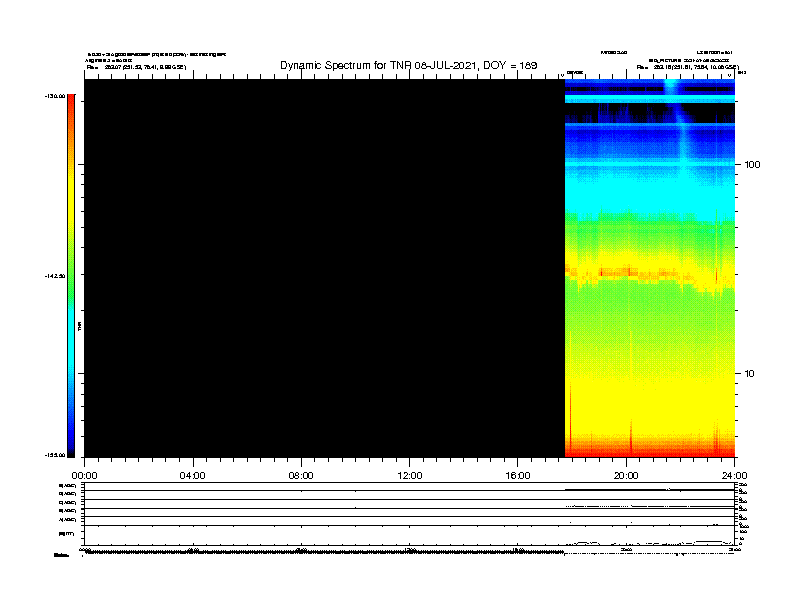Click the '100' frequency axis label
The width and height of the screenshot is (792, 612).
752,165
